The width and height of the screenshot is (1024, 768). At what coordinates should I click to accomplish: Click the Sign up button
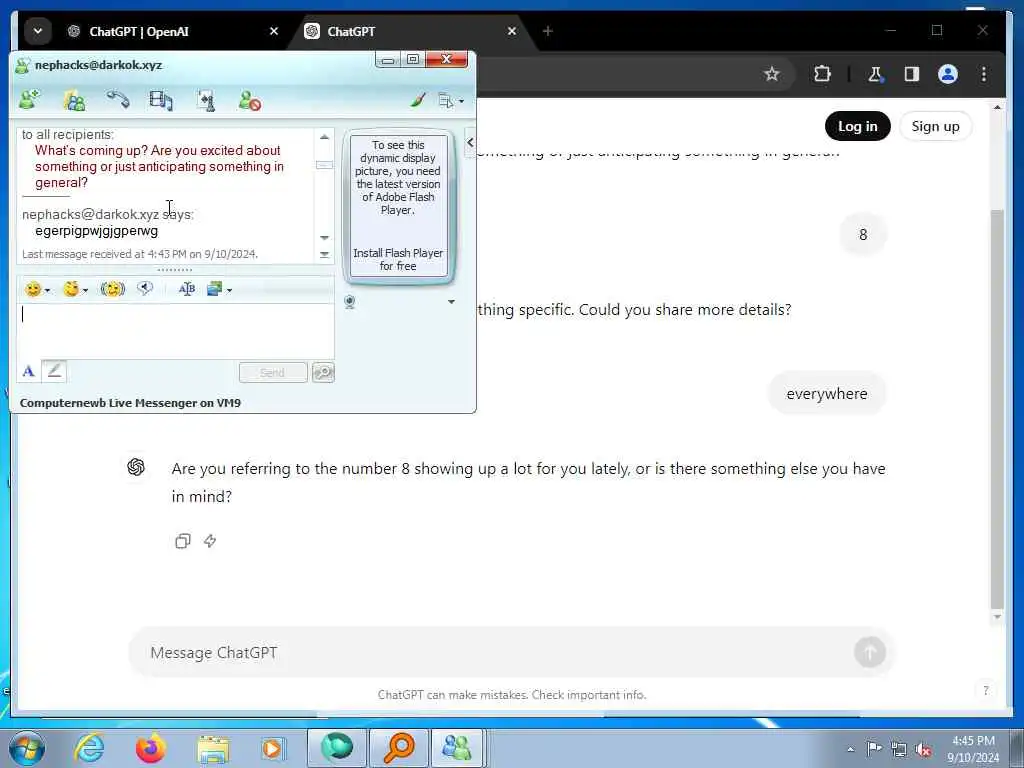pos(935,126)
